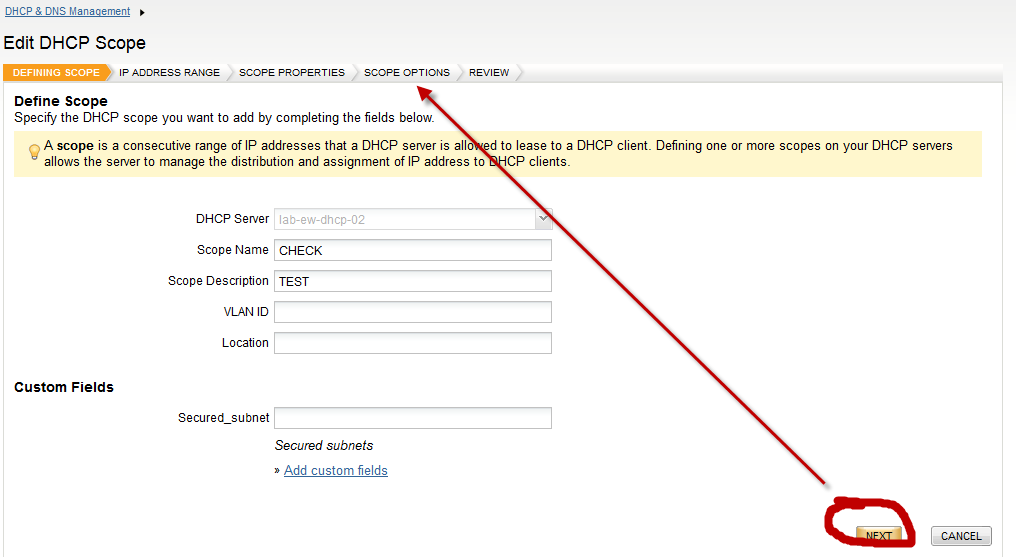Image resolution: width=1016 pixels, height=557 pixels.
Task: Open the Review step tab
Action: point(489,73)
